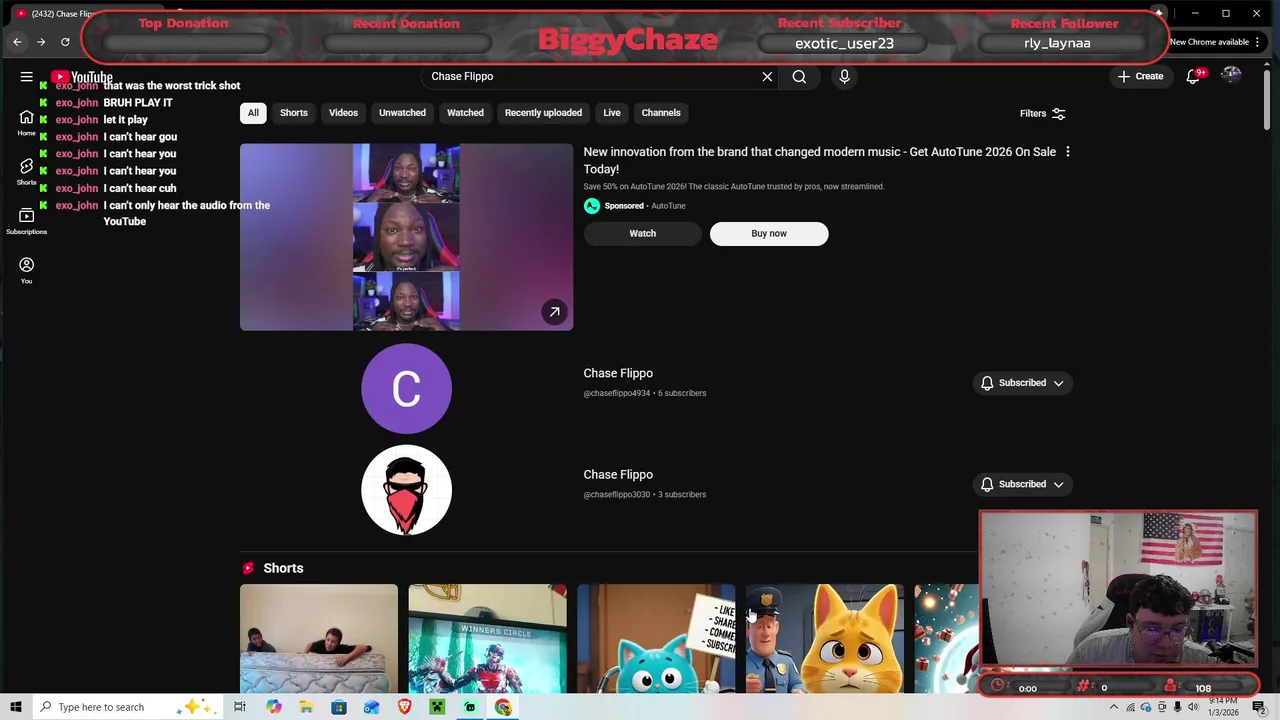Open the ad's three-dot options menu

point(1067,152)
